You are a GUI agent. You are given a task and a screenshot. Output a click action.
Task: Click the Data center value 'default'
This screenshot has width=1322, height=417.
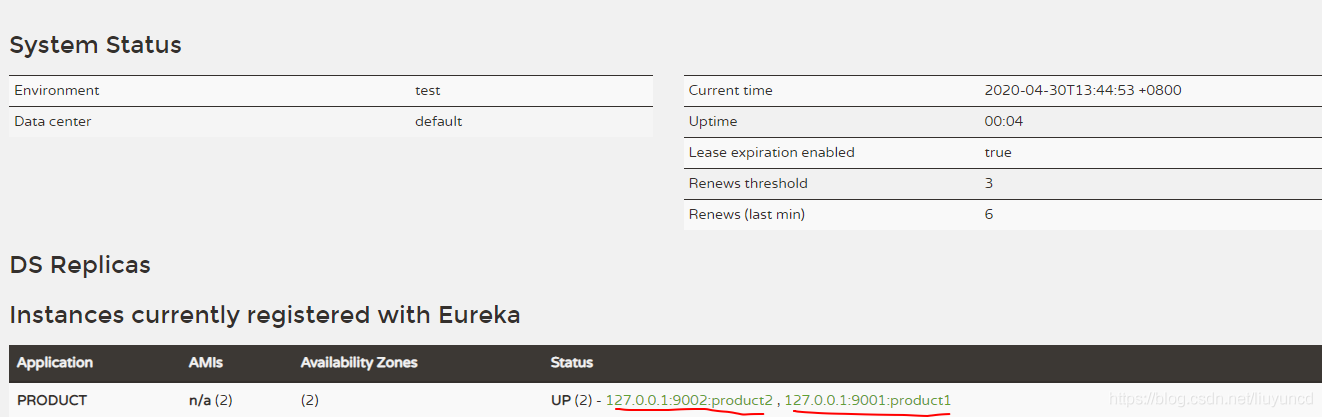(438, 121)
